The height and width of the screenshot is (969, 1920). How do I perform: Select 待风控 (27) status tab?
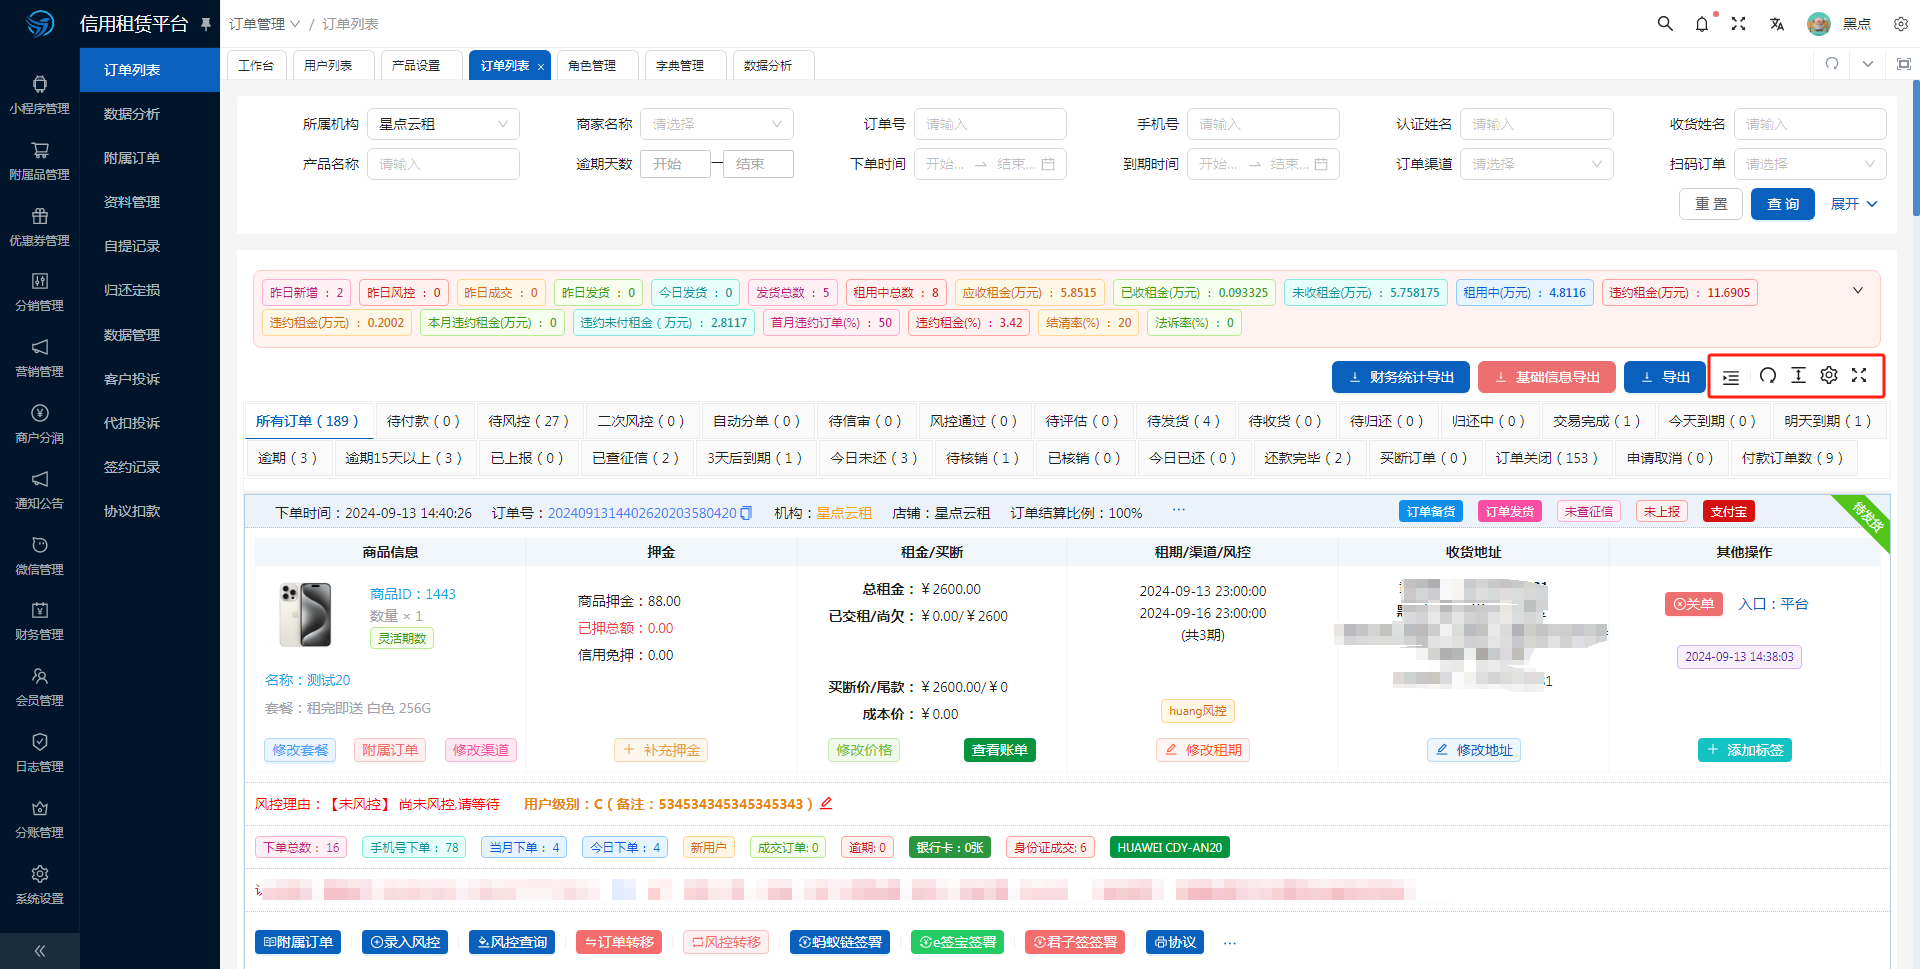point(528,421)
